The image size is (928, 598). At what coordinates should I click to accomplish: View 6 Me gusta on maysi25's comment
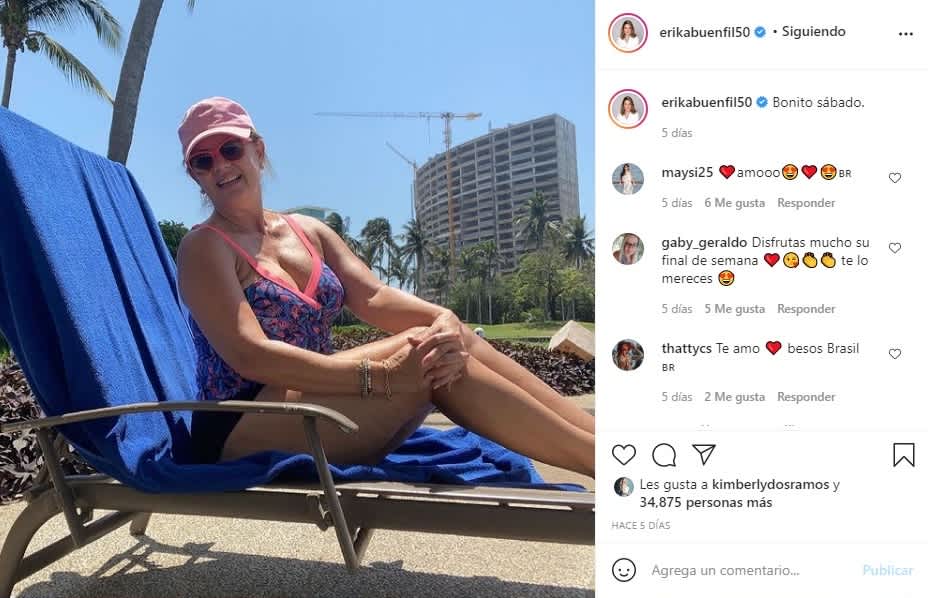pos(734,202)
